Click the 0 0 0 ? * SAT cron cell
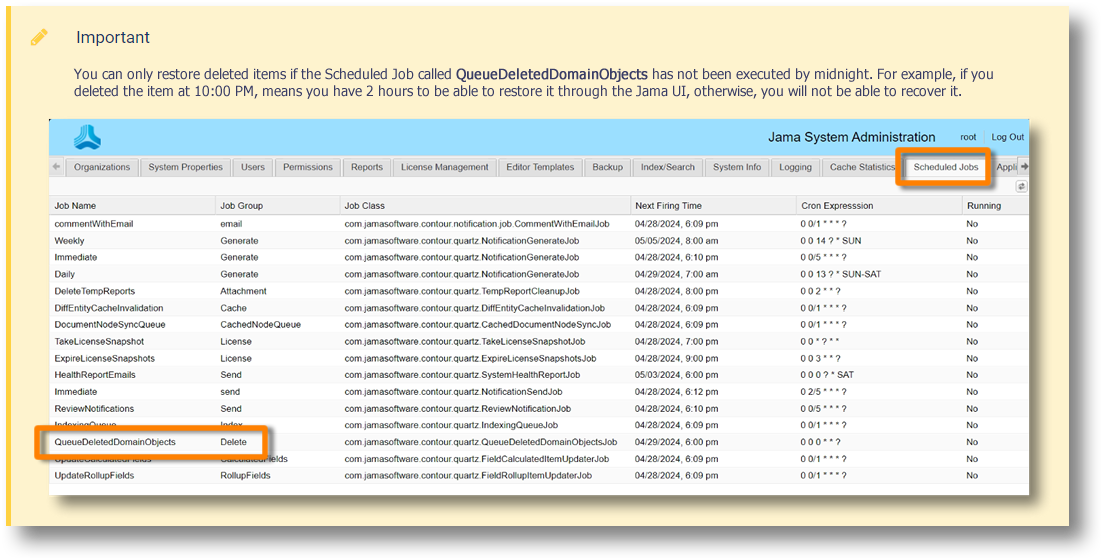 click(827, 375)
